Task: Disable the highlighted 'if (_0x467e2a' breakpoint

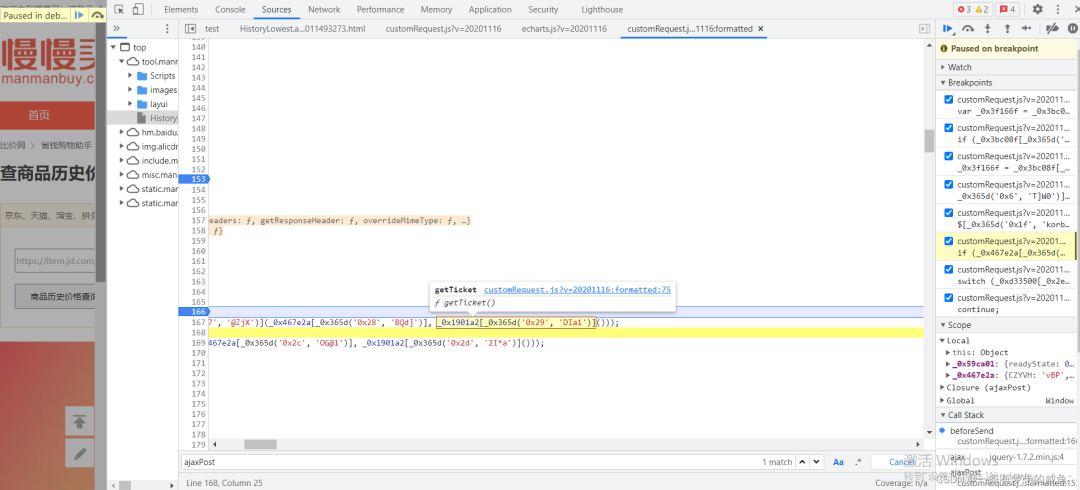Action: pyautogui.click(x=949, y=241)
